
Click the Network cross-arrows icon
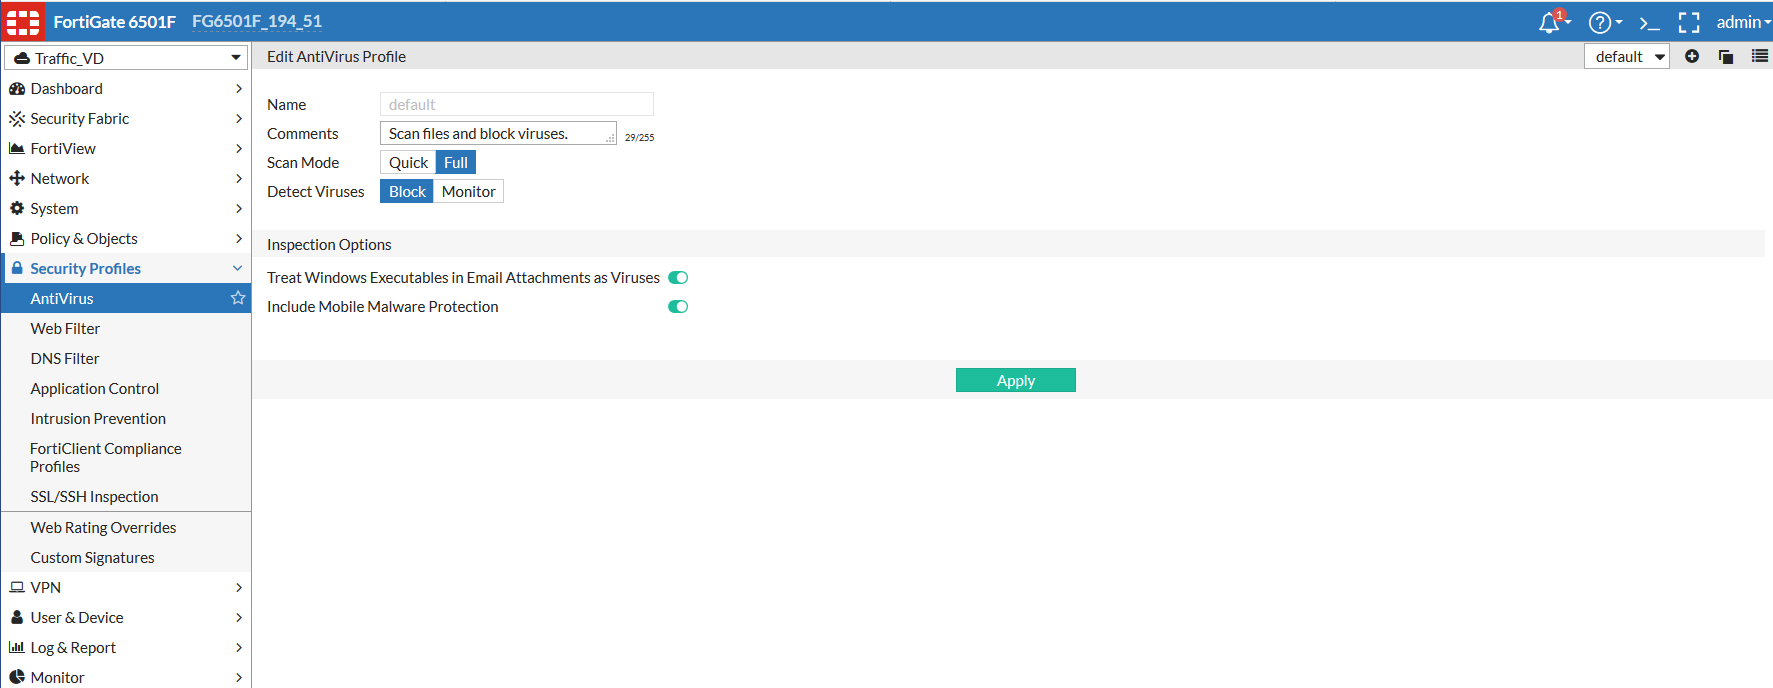click(x=17, y=179)
